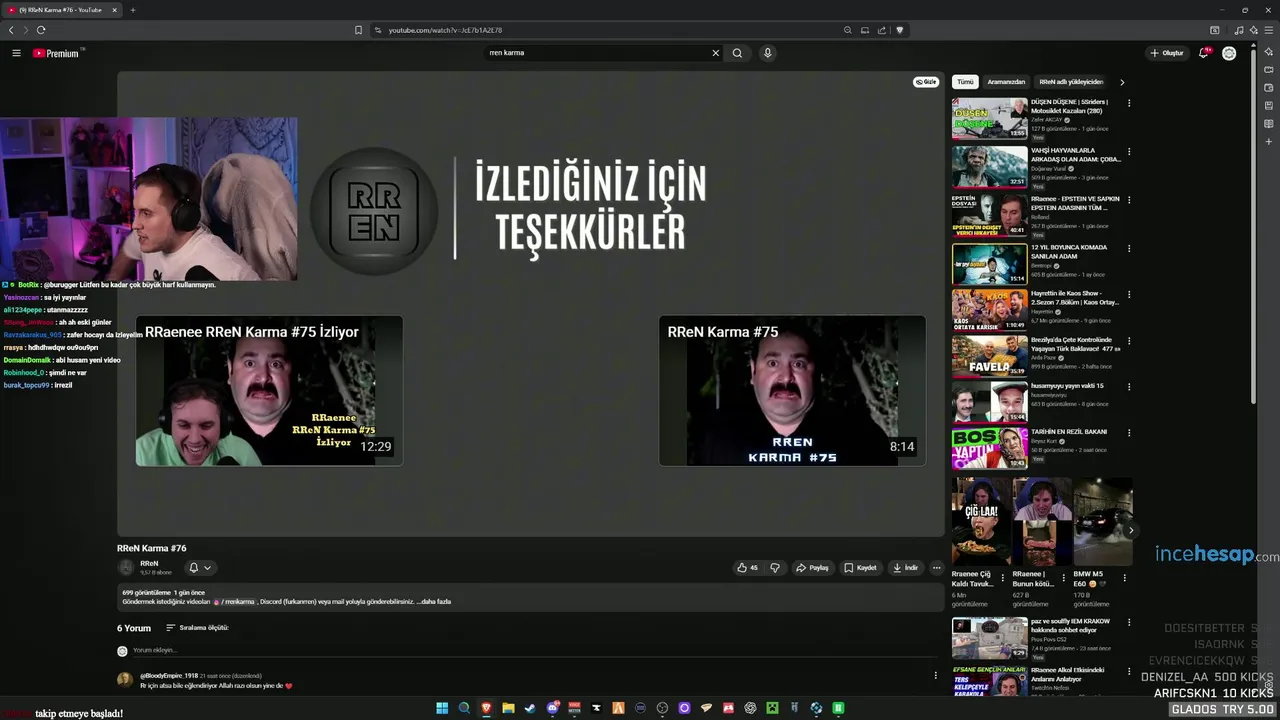Viewport: 1280px width, 720px height.
Task: Open options for 'DÜŞEN DÜŞENE' suggestion
Action: 1129,103
